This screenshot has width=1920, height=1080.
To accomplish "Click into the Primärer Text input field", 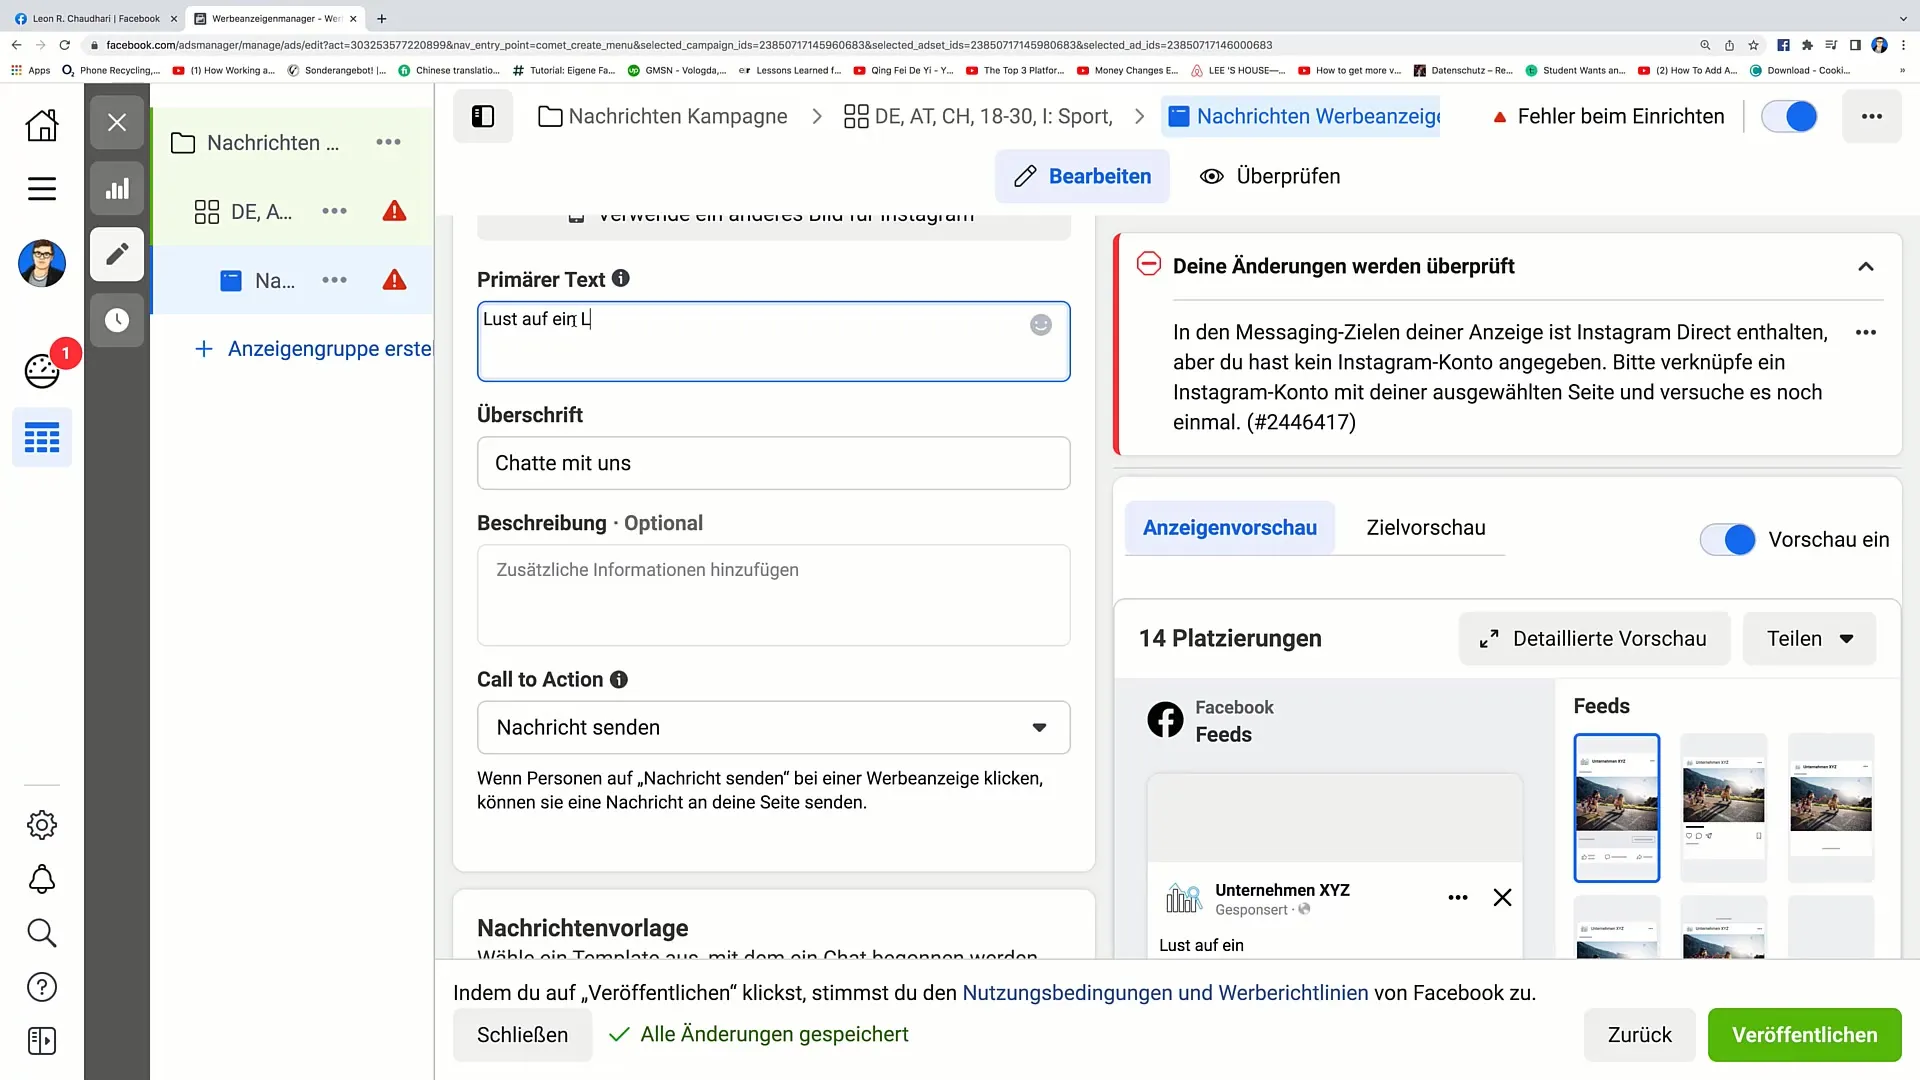I will pos(773,341).
